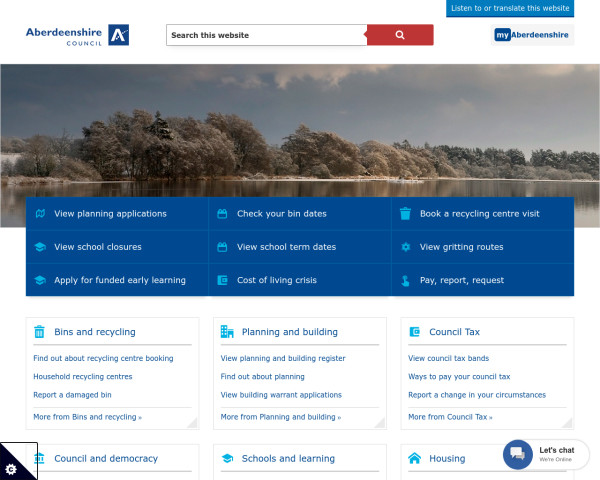Open Report a change in your circumstances

click(x=477, y=395)
